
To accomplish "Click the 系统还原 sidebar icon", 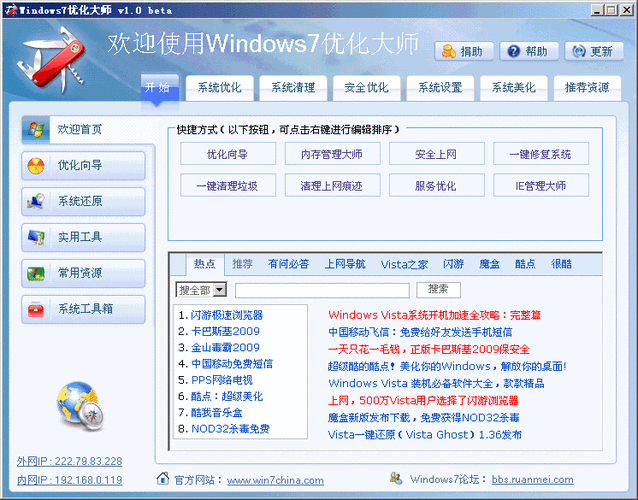I will 37,202.
